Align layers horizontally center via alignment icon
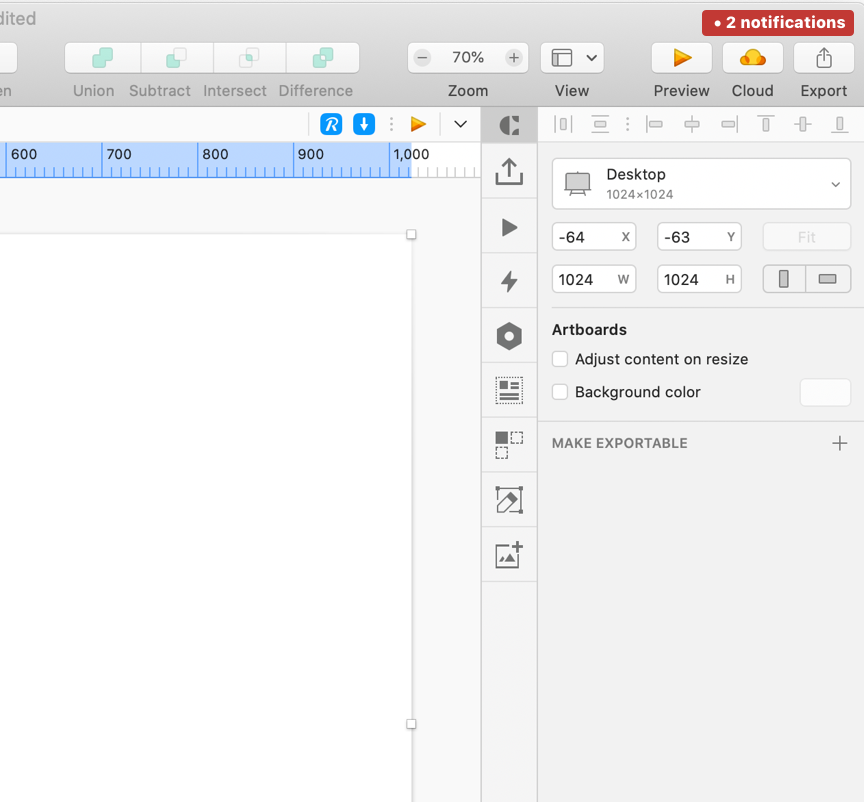Screen dimensions: 864x802 692,124
